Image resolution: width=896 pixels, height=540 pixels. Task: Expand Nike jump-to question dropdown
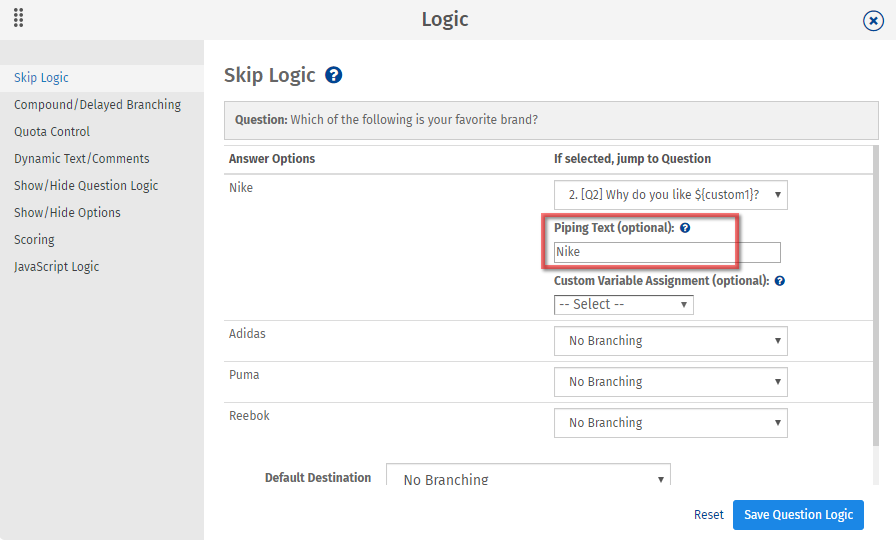pos(670,195)
